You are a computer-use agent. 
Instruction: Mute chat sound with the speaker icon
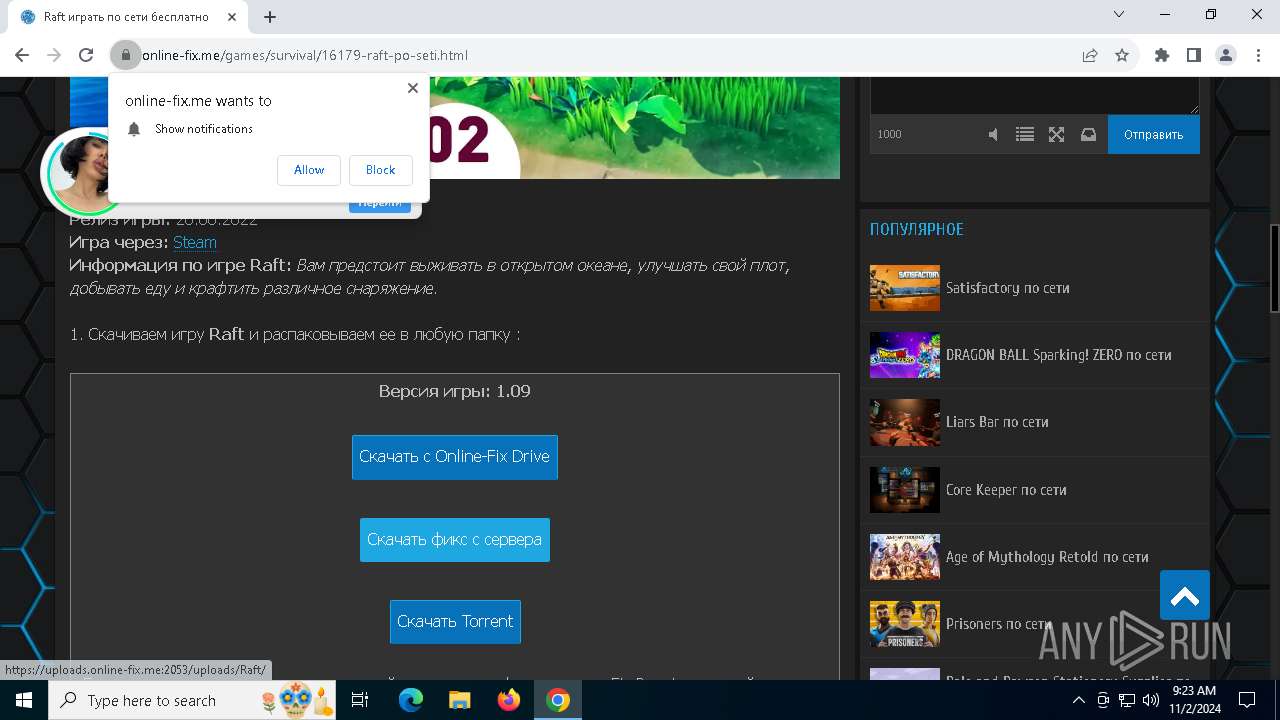[993, 134]
